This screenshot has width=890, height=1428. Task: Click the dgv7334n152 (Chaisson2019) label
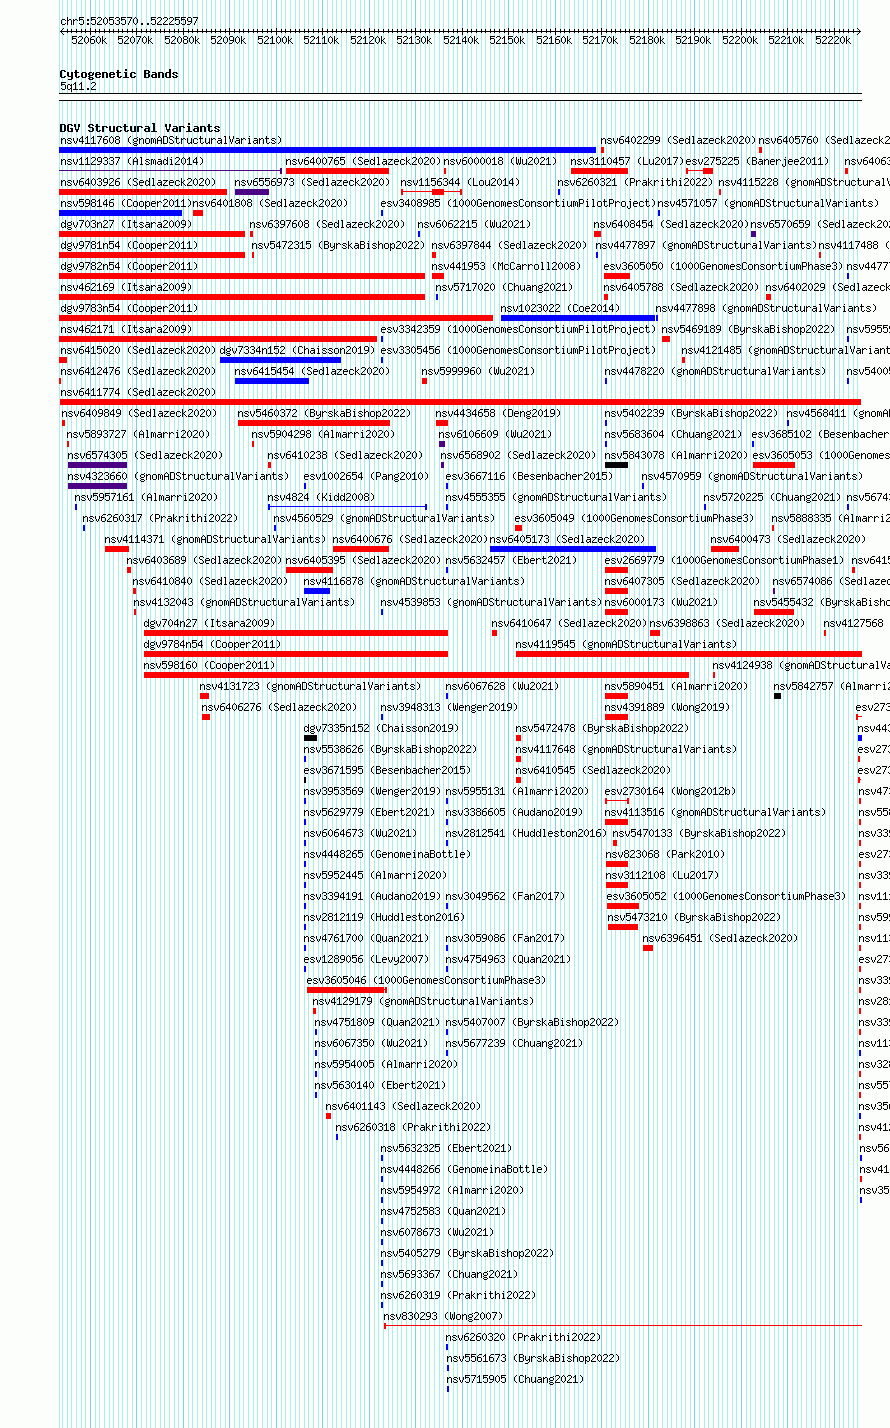coord(297,350)
